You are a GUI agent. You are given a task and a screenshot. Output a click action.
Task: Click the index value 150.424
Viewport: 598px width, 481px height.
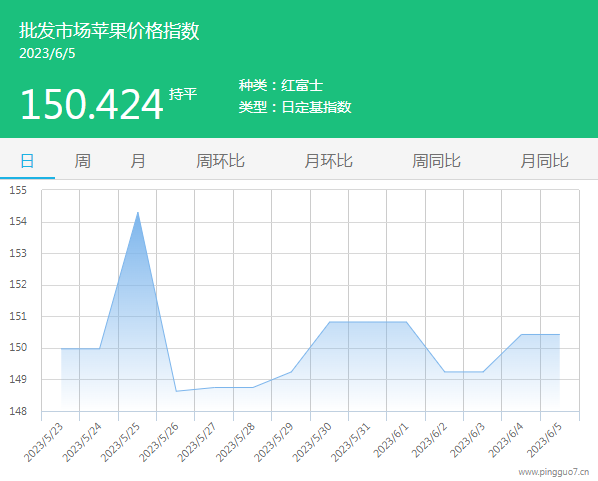[x=92, y=104]
